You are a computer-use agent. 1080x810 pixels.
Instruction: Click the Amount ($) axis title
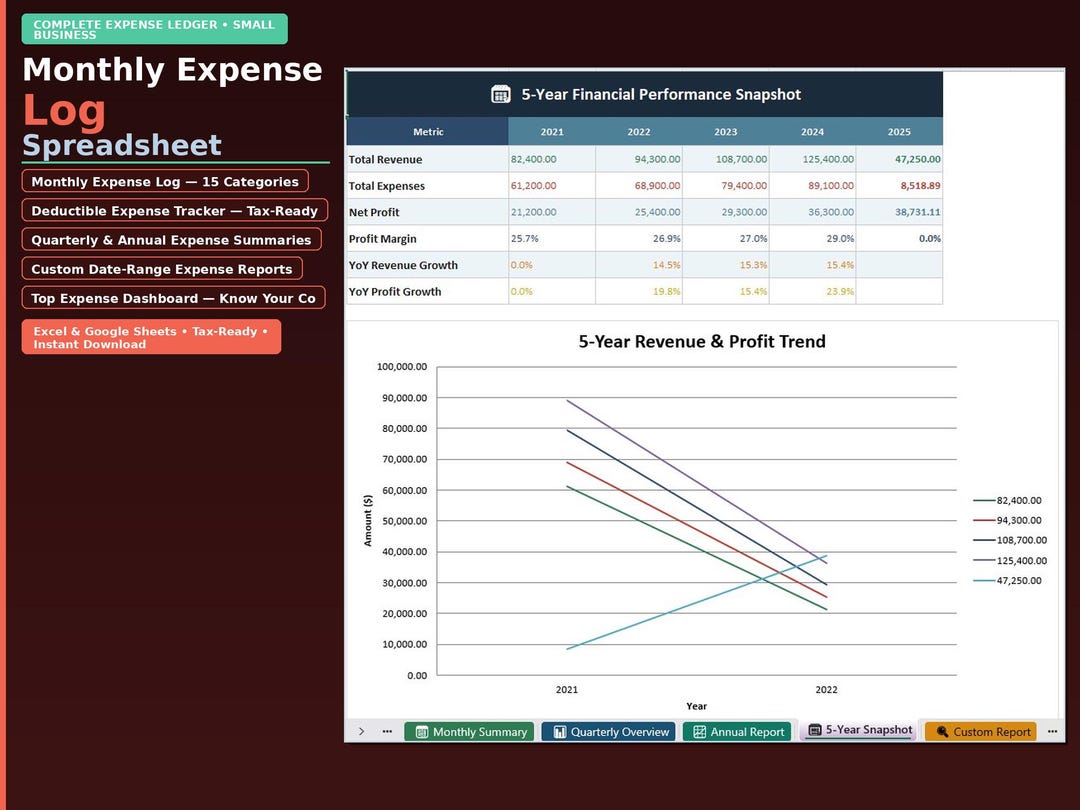click(x=368, y=521)
